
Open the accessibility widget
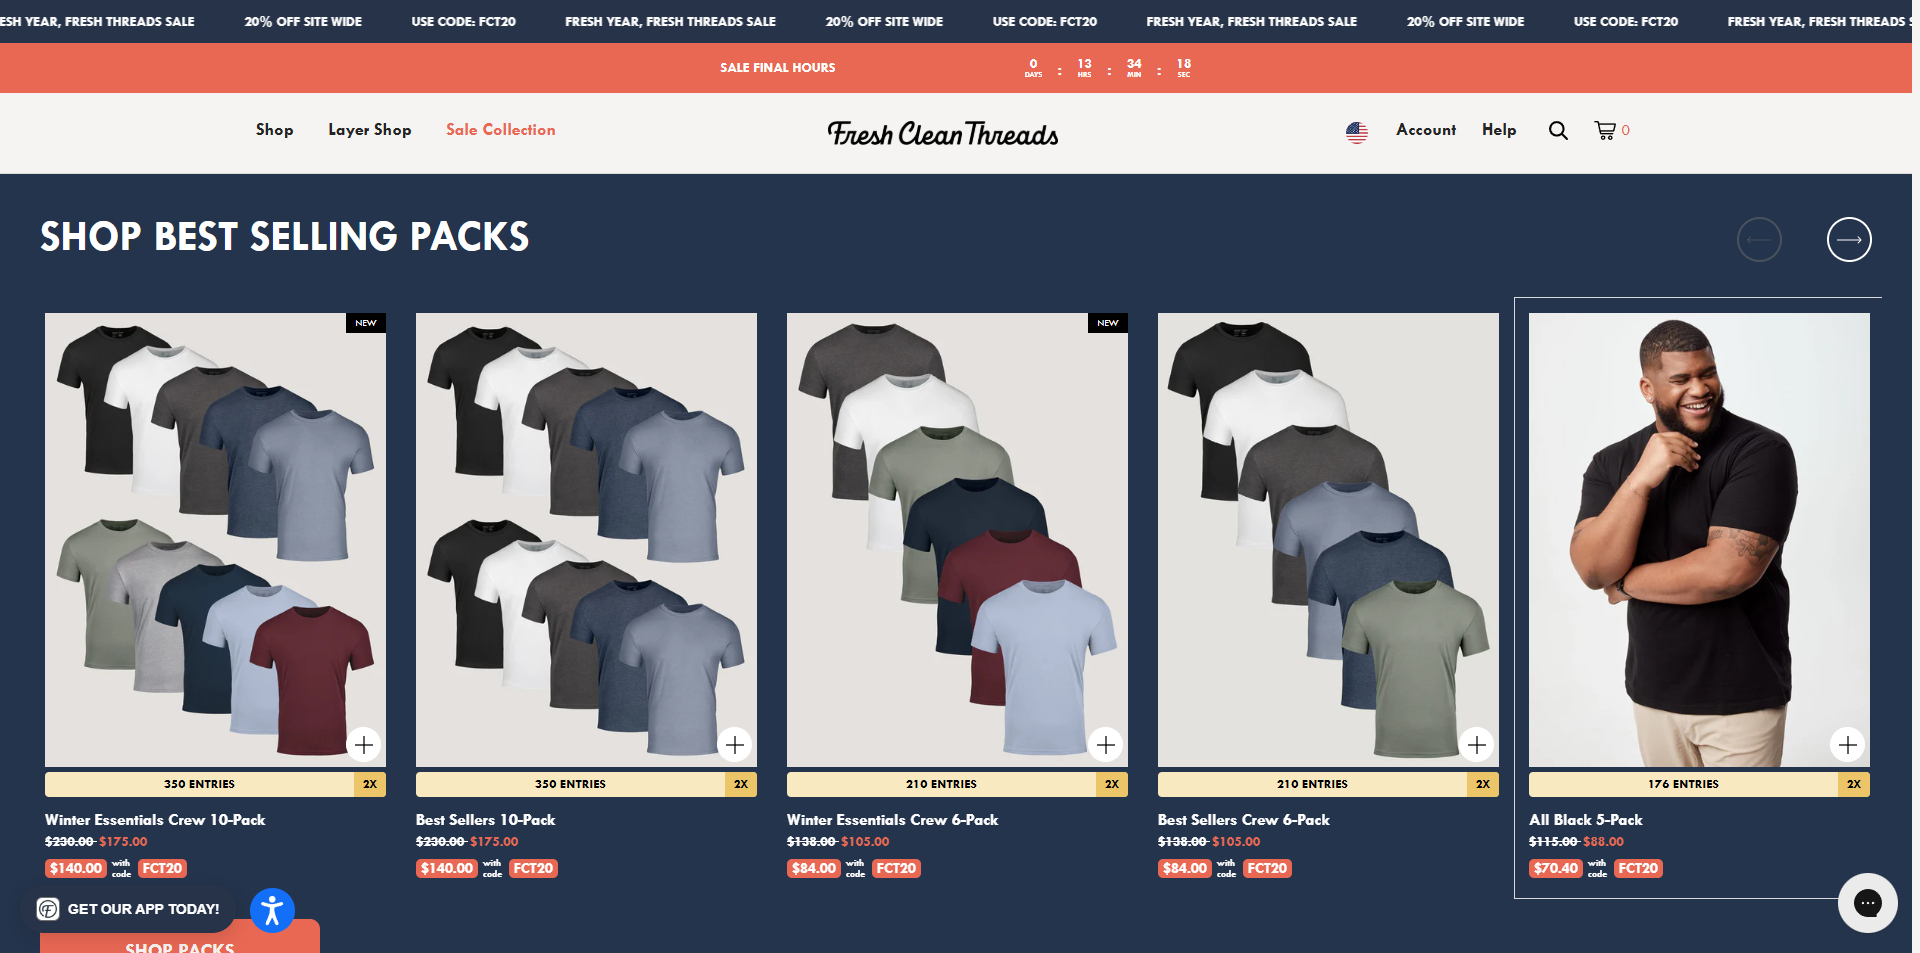pos(271,910)
